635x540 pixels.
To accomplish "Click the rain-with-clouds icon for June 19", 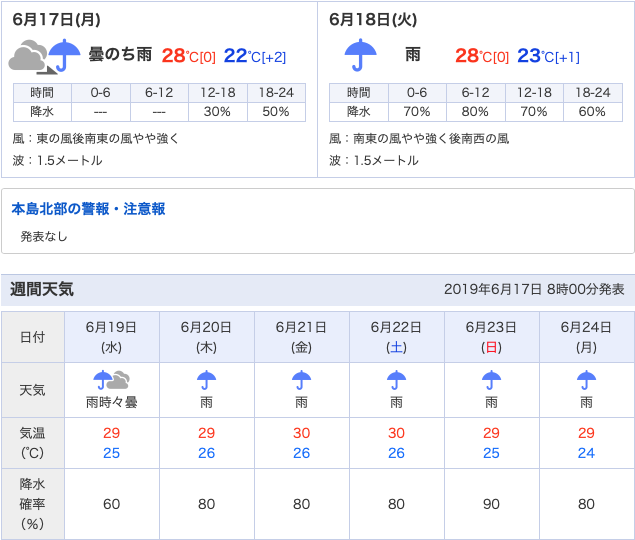I will click(x=111, y=380).
